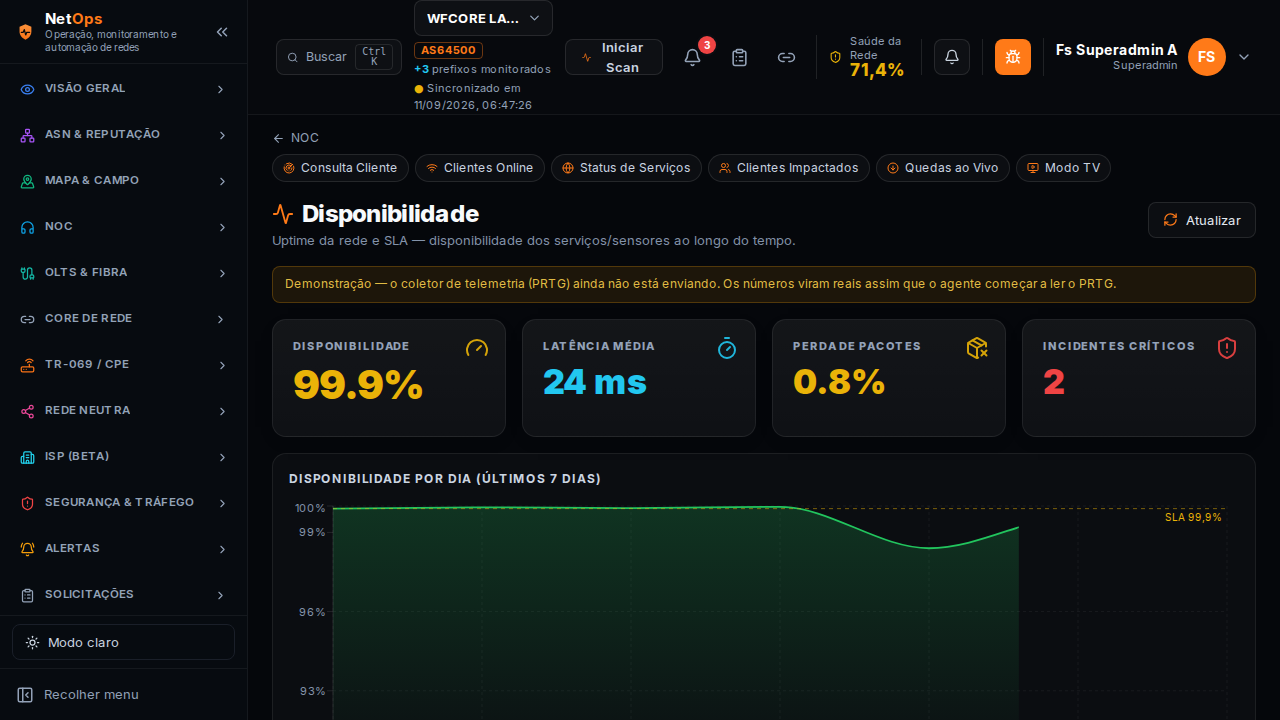Click the Saúde da Rede 71,4% indicator
The height and width of the screenshot is (720, 1280).
coord(867,57)
